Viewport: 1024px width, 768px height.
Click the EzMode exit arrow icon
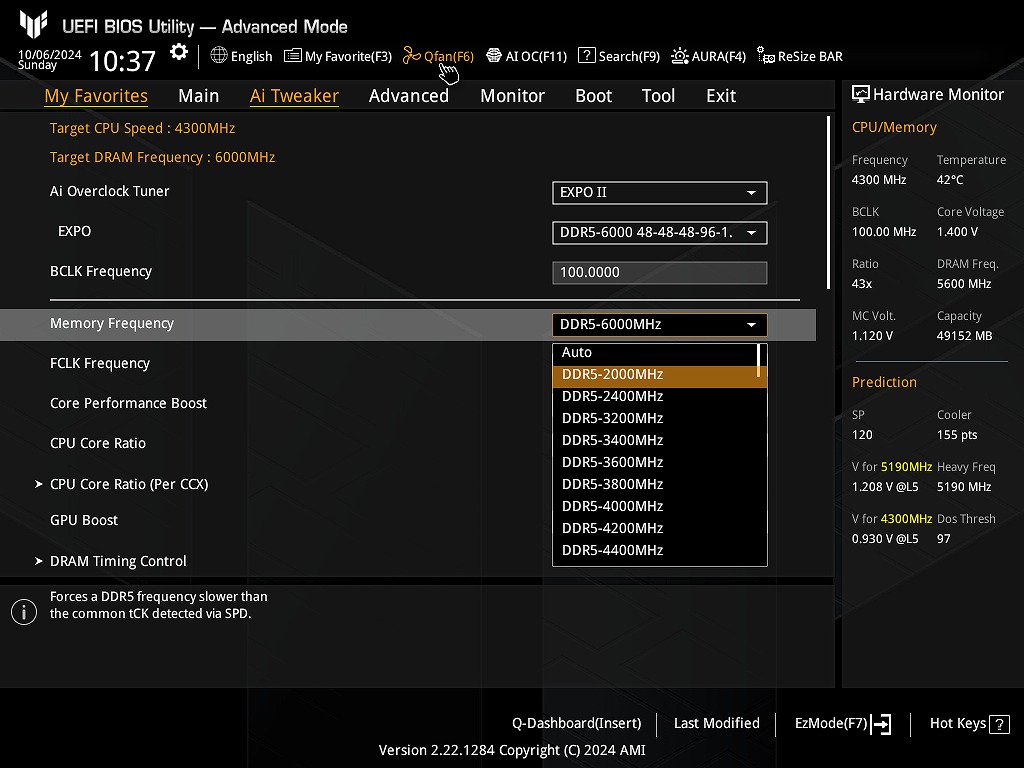pyautogui.click(x=881, y=724)
